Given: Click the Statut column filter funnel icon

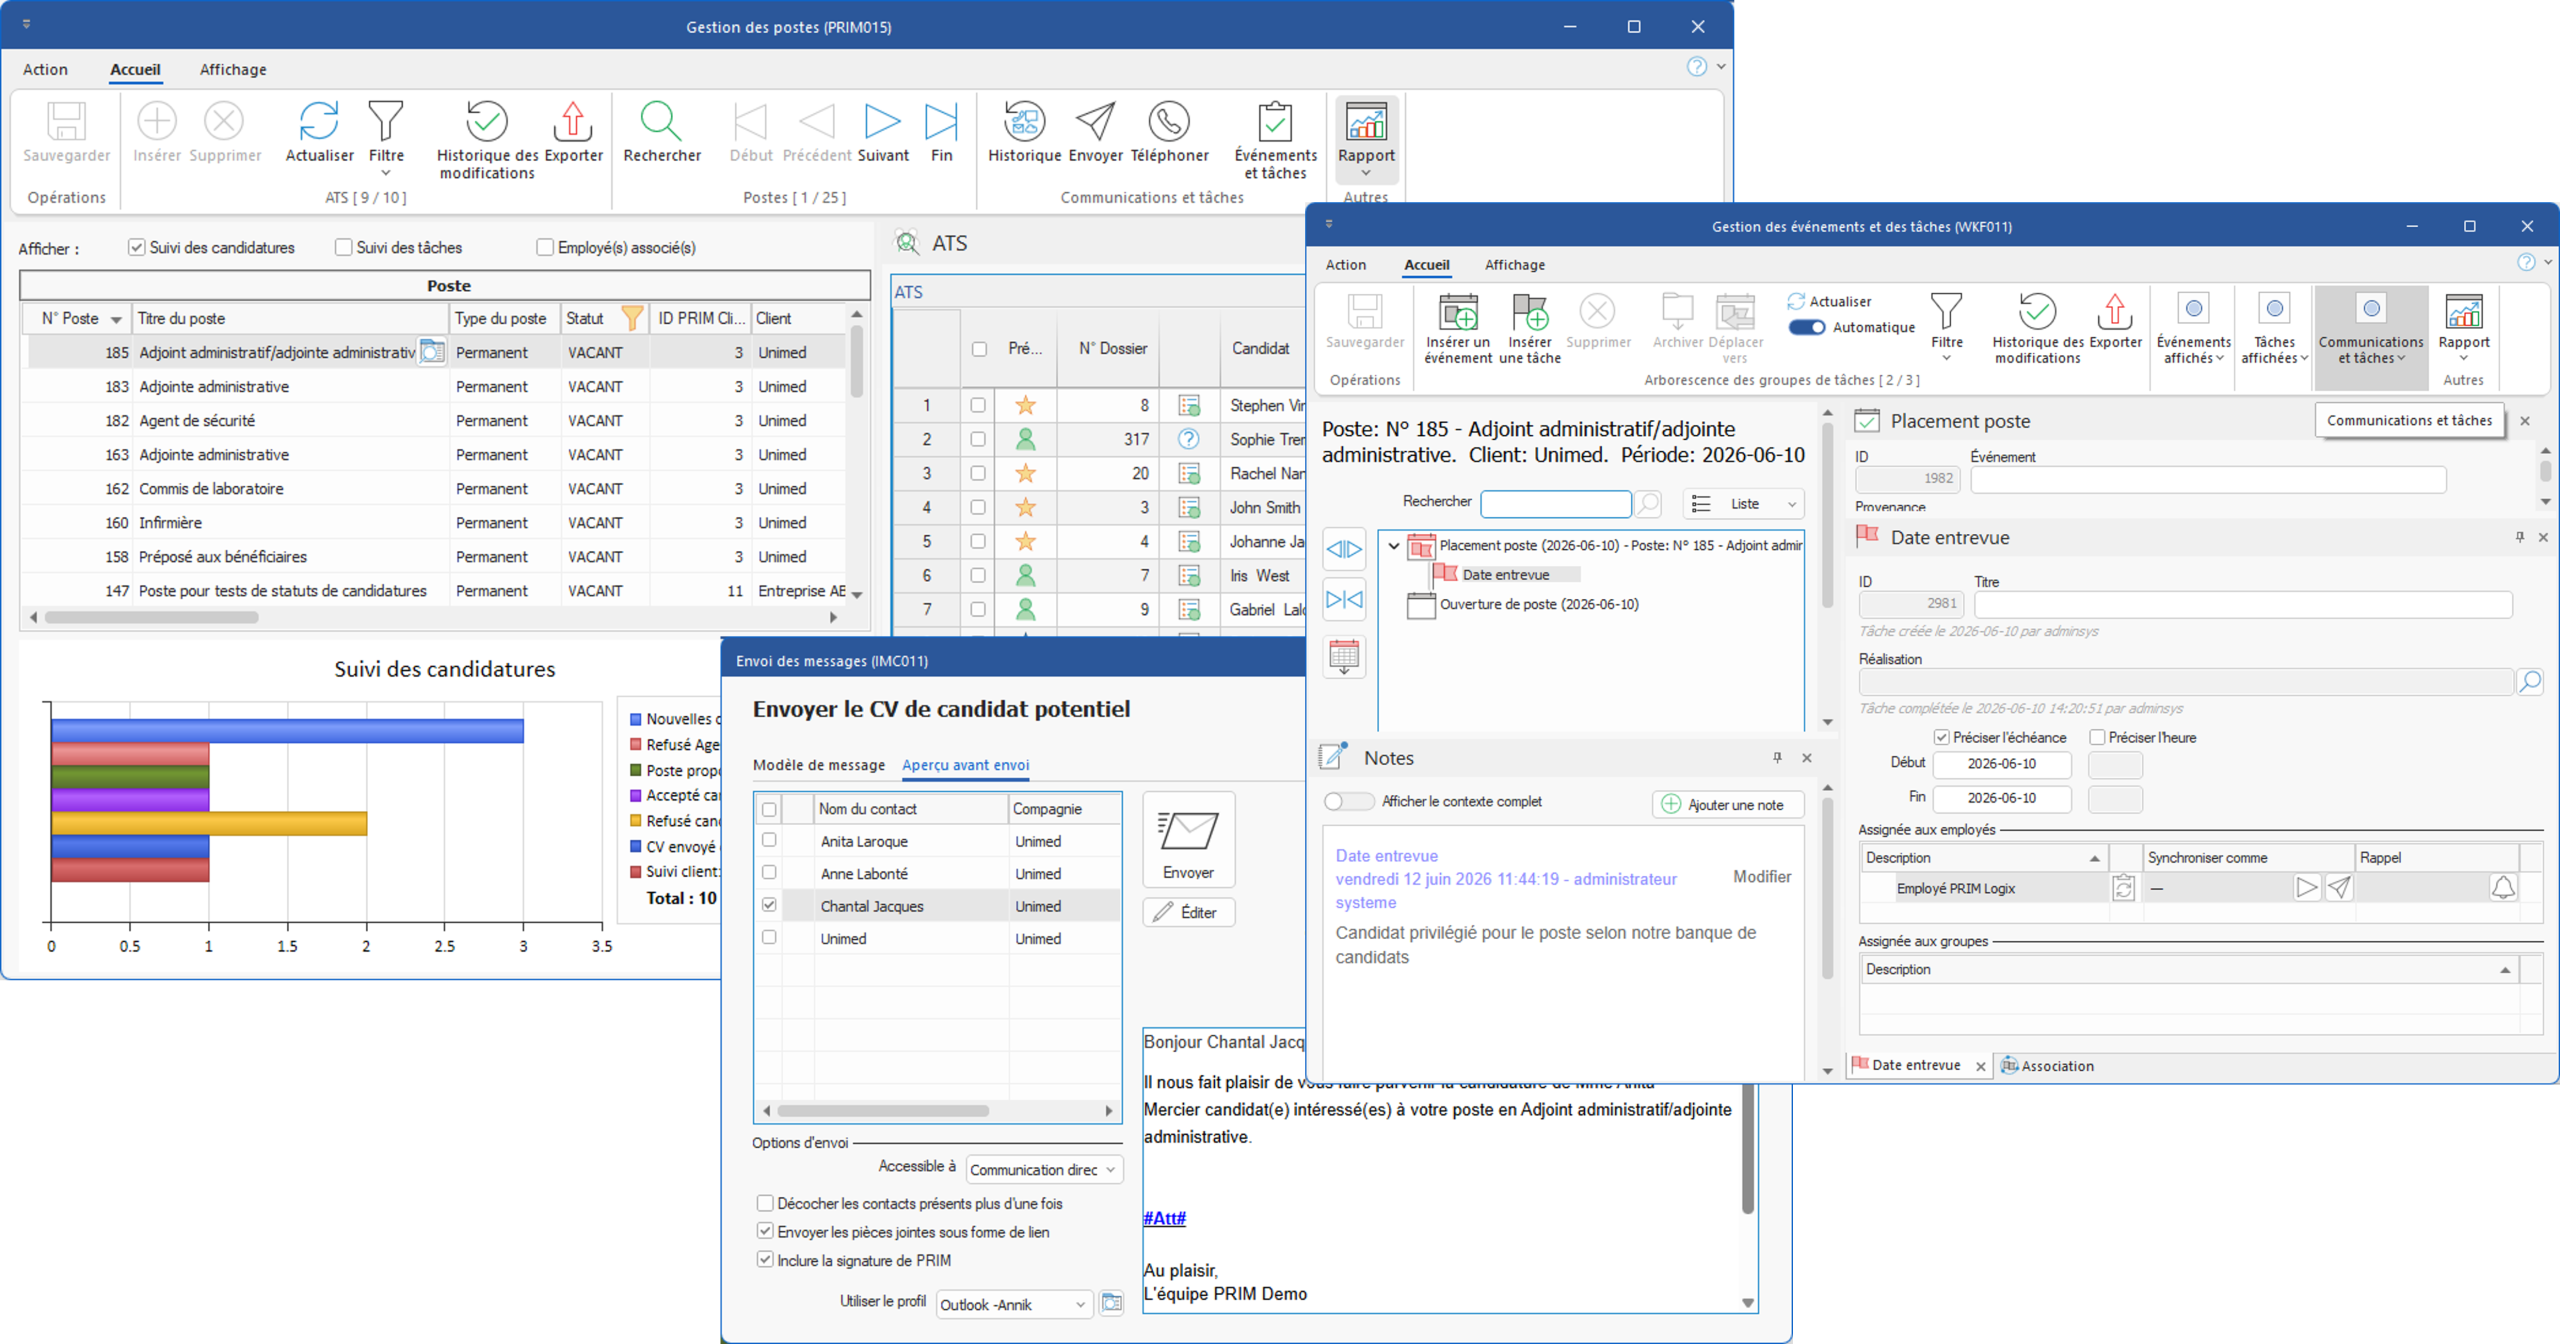Looking at the screenshot, I should pos(632,318).
